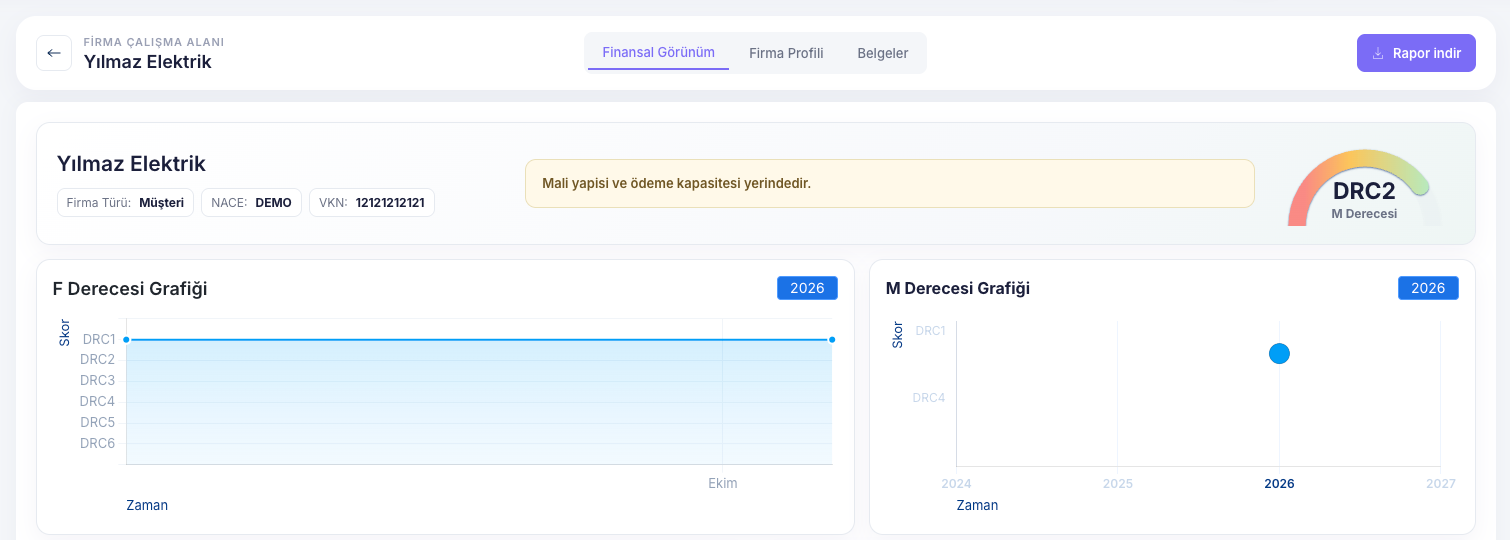1510x540 pixels.
Task: Click the Ekim label on the time axis
Action: (723, 483)
